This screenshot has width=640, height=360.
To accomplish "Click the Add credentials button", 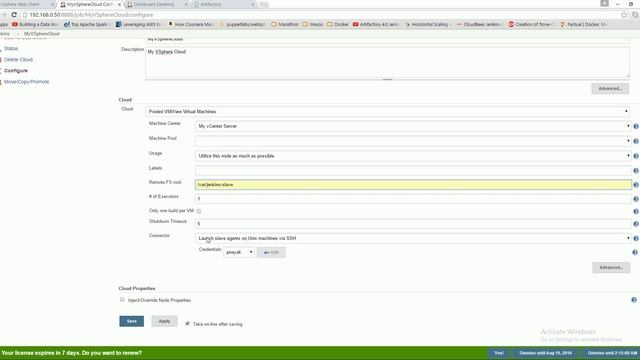I will tap(271, 252).
